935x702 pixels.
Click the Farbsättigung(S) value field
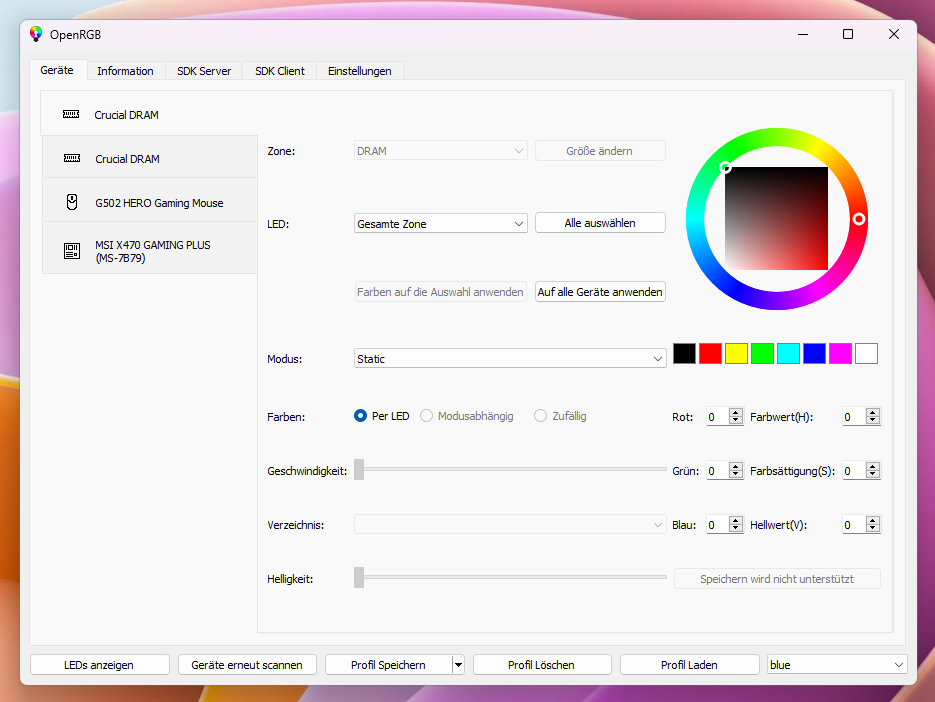(x=854, y=471)
